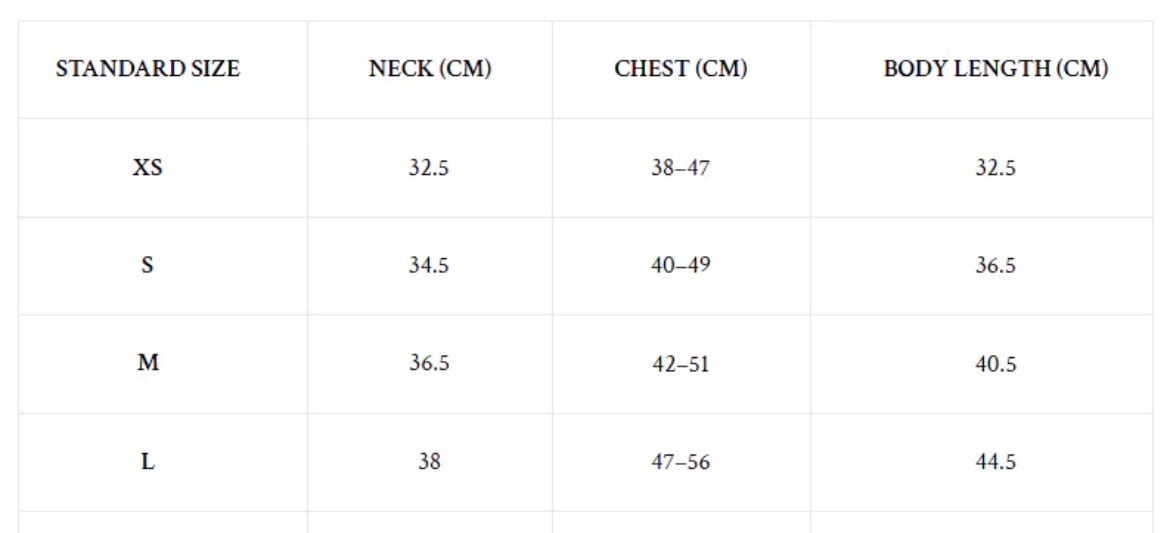Click the STANDARD SIZE column header
This screenshot has height=533, width=1170.
148,69
